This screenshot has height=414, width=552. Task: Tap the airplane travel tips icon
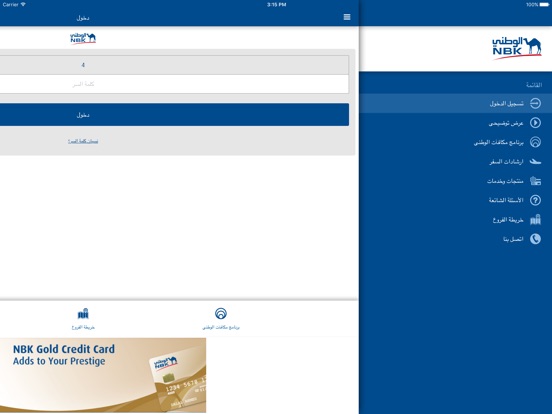tap(535, 162)
